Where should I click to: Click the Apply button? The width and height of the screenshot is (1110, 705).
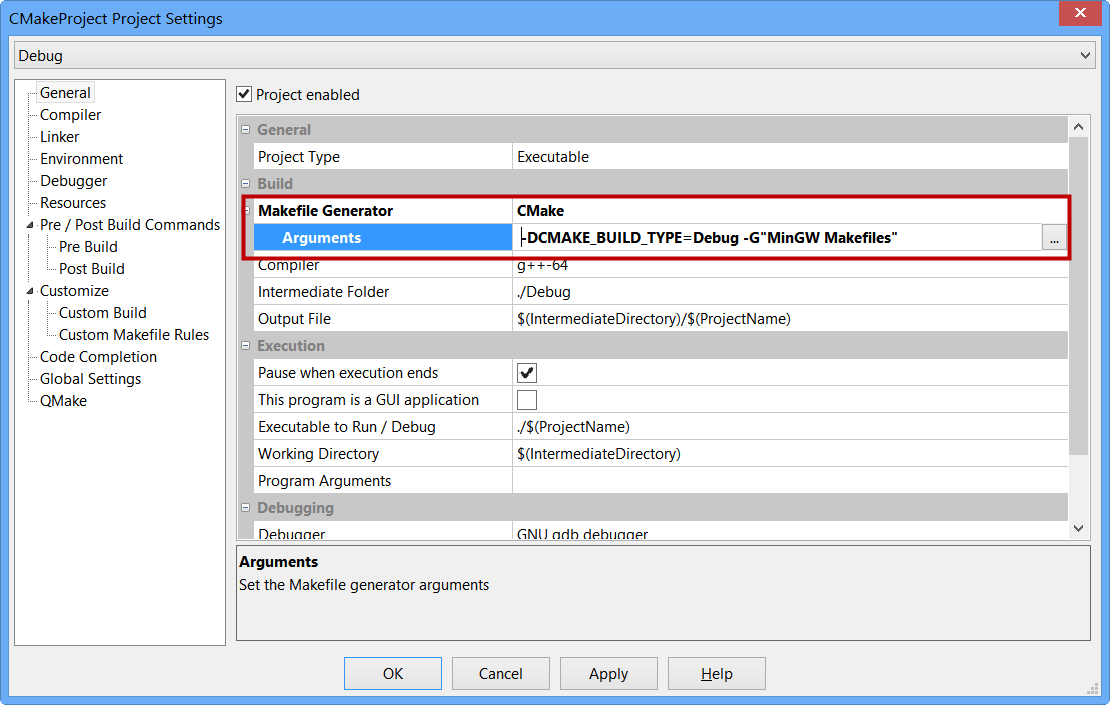pyautogui.click(x=609, y=673)
